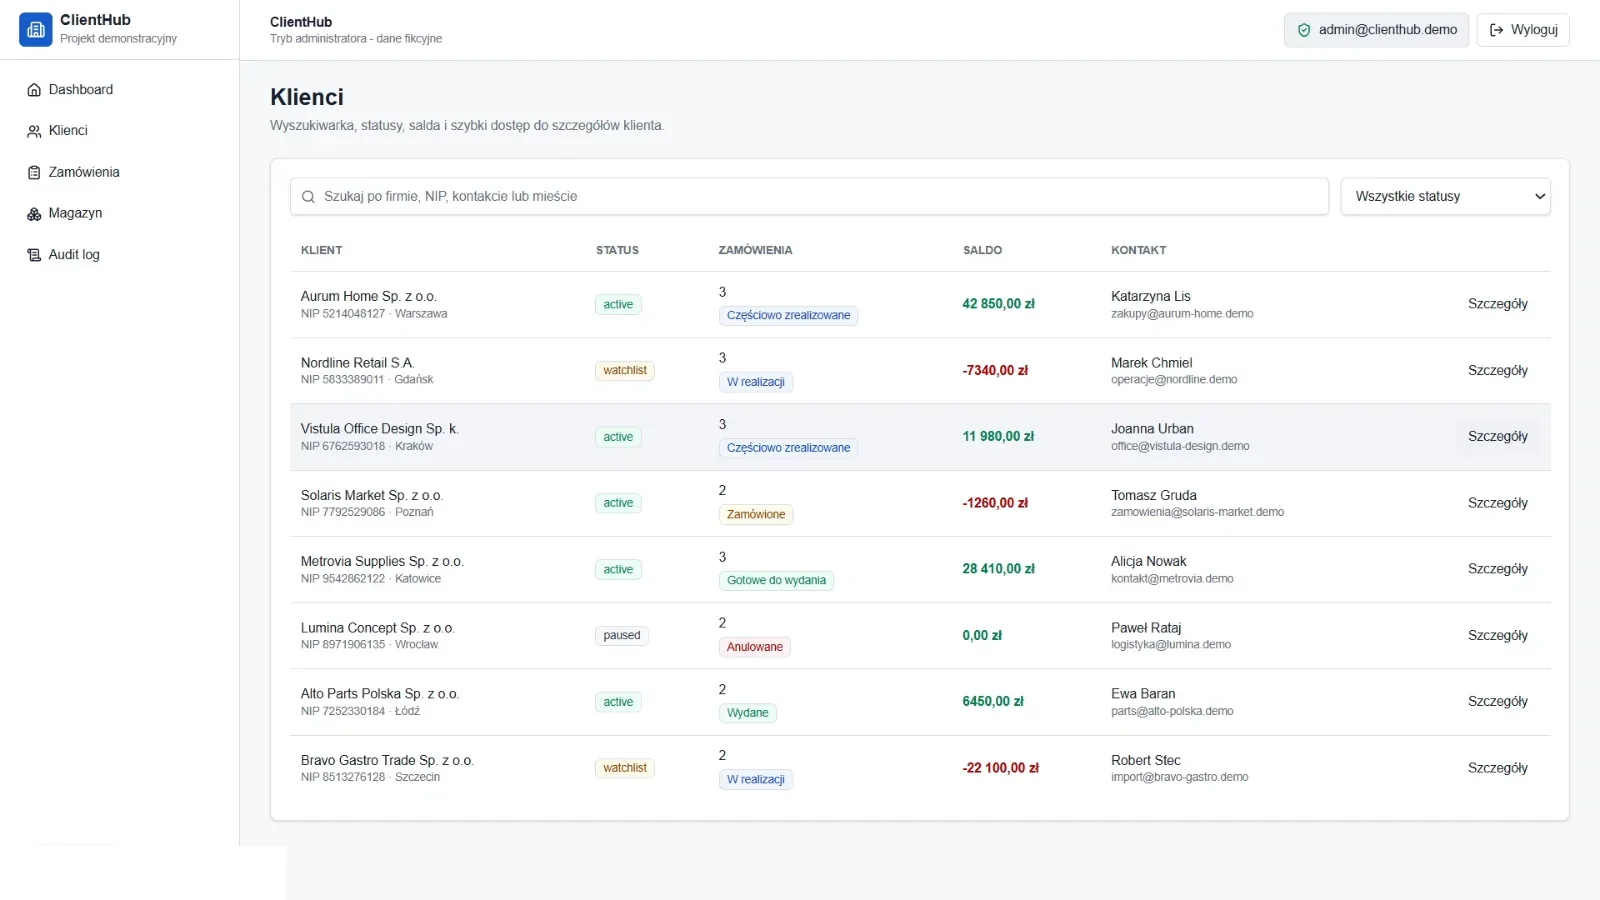The height and width of the screenshot is (900, 1600).
Task: Click the Anulowane order tag
Action: (x=754, y=647)
